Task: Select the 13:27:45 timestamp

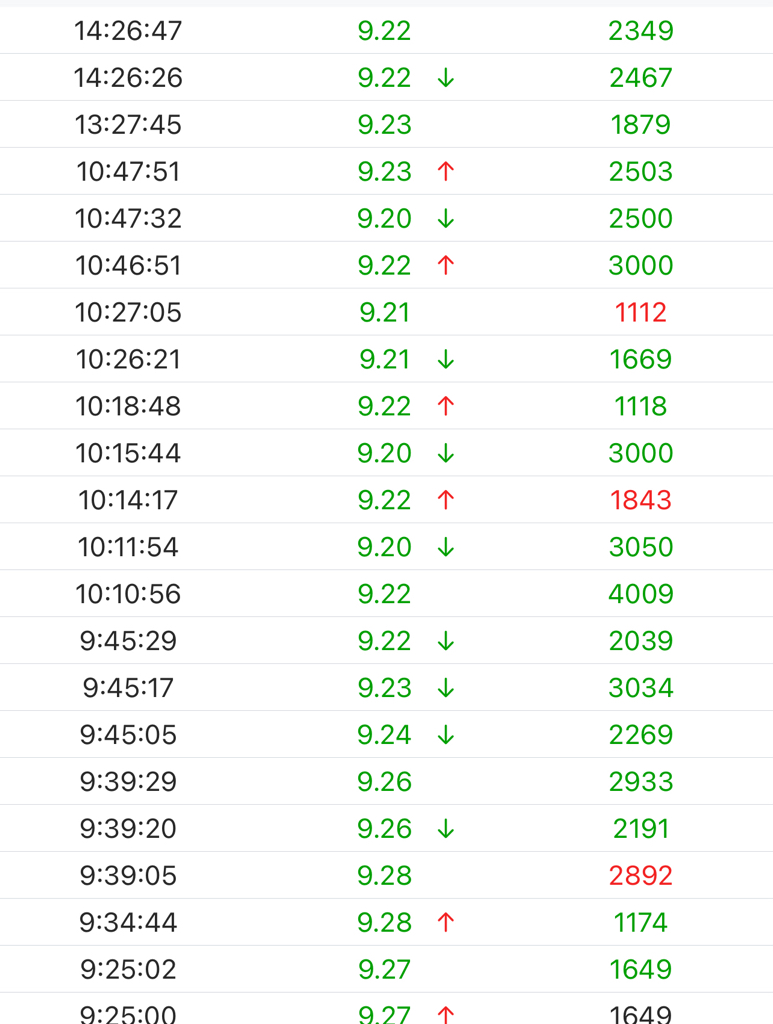Action: pyautogui.click(x=128, y=125)
